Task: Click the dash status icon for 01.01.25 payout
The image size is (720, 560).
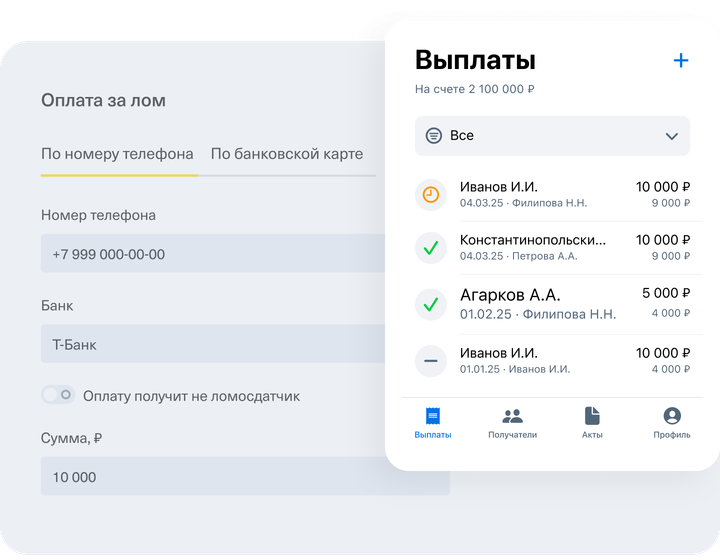Action: coord(431,361)
